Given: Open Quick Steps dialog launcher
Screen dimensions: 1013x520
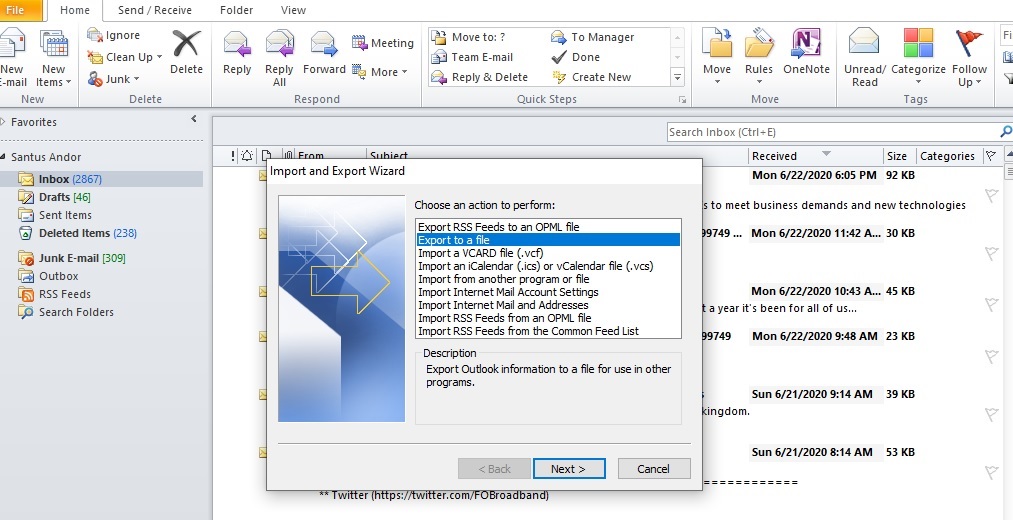Looking at the screenshot, I should tap(681, 99).
